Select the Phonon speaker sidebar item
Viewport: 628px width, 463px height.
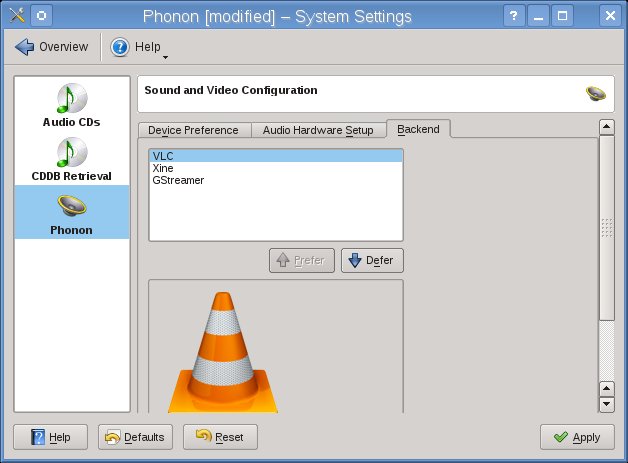(72, 212)
